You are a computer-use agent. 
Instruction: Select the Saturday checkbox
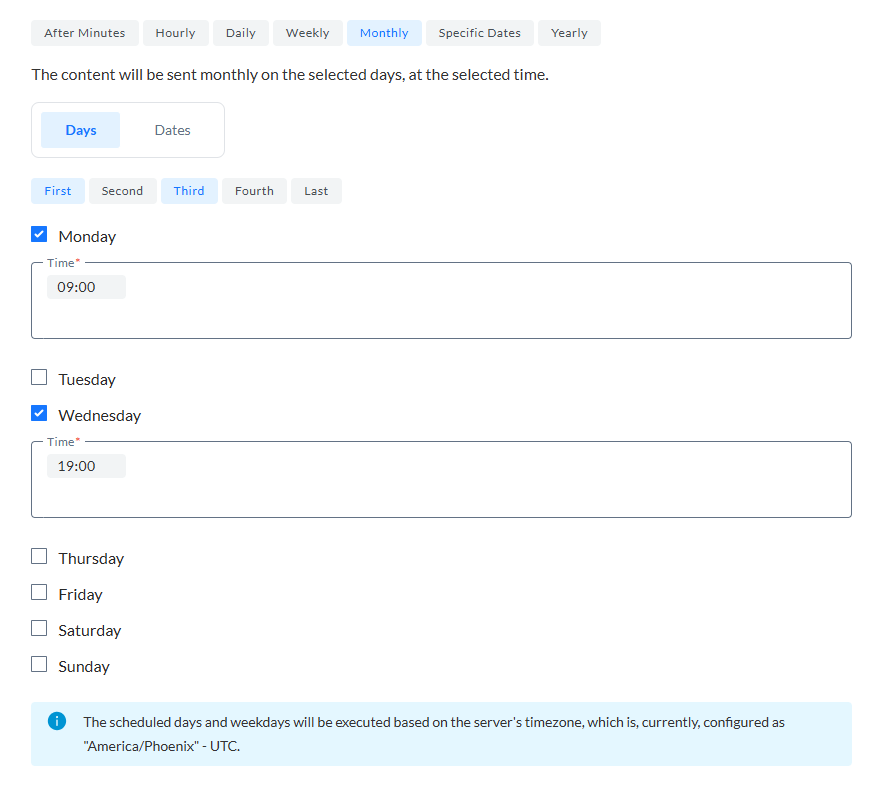(x=39, y=629)
